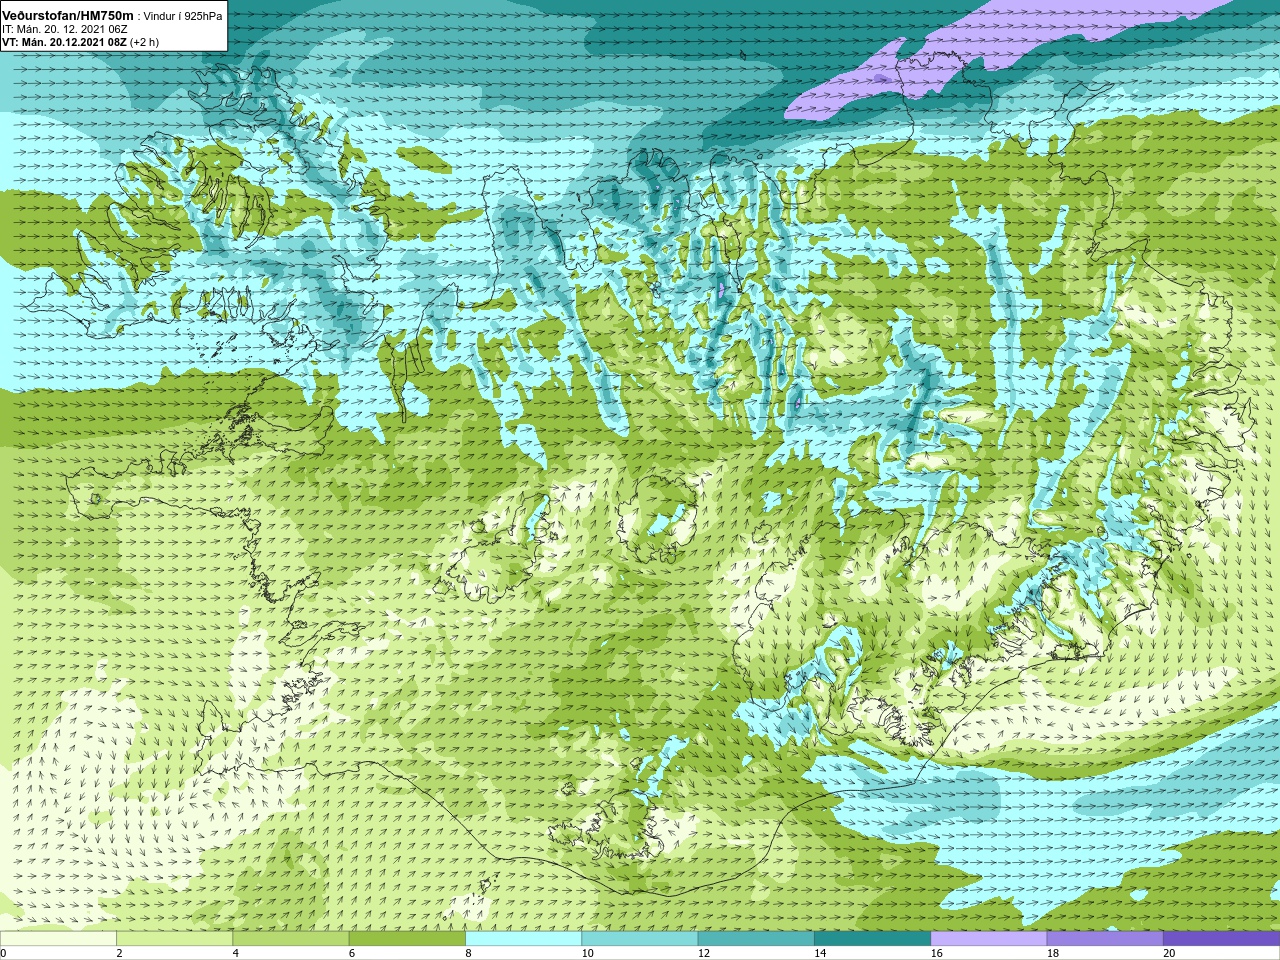Click the legend scale label '16'

pyautogui.click(x=936, y=953)
